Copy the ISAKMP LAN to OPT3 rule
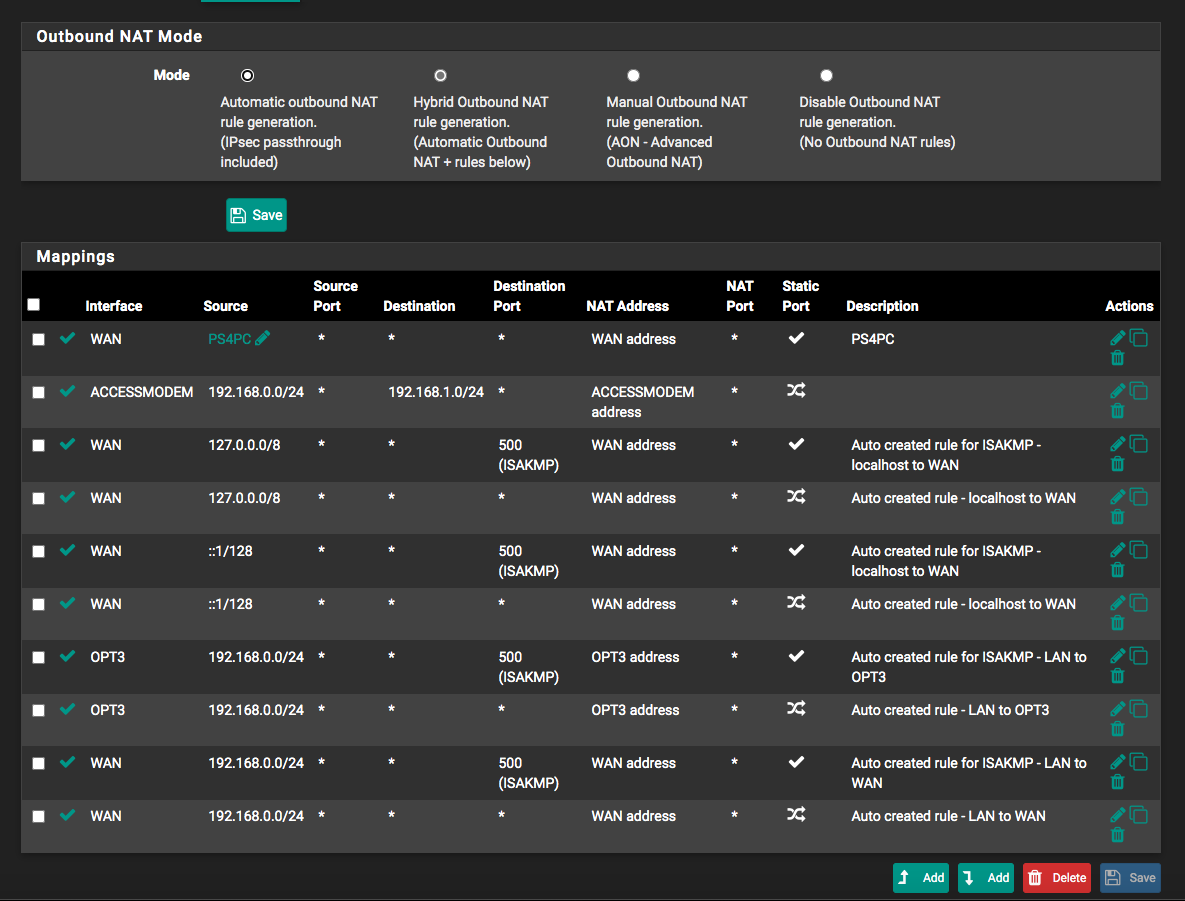 tap(1139, 655)
